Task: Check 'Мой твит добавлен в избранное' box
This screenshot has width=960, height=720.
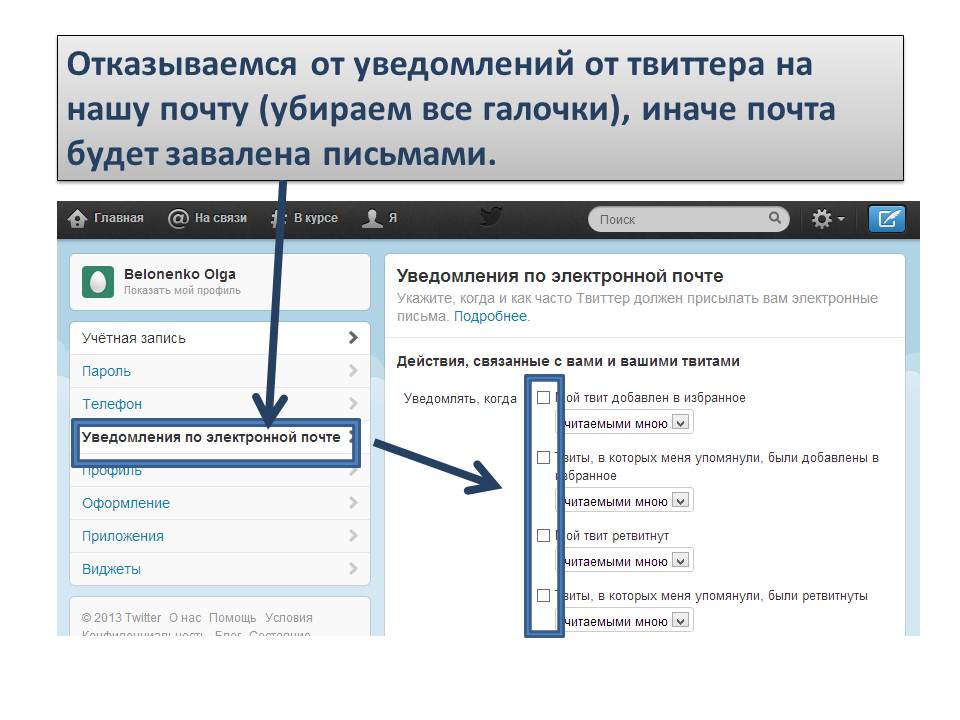Action: pos(543,397)
